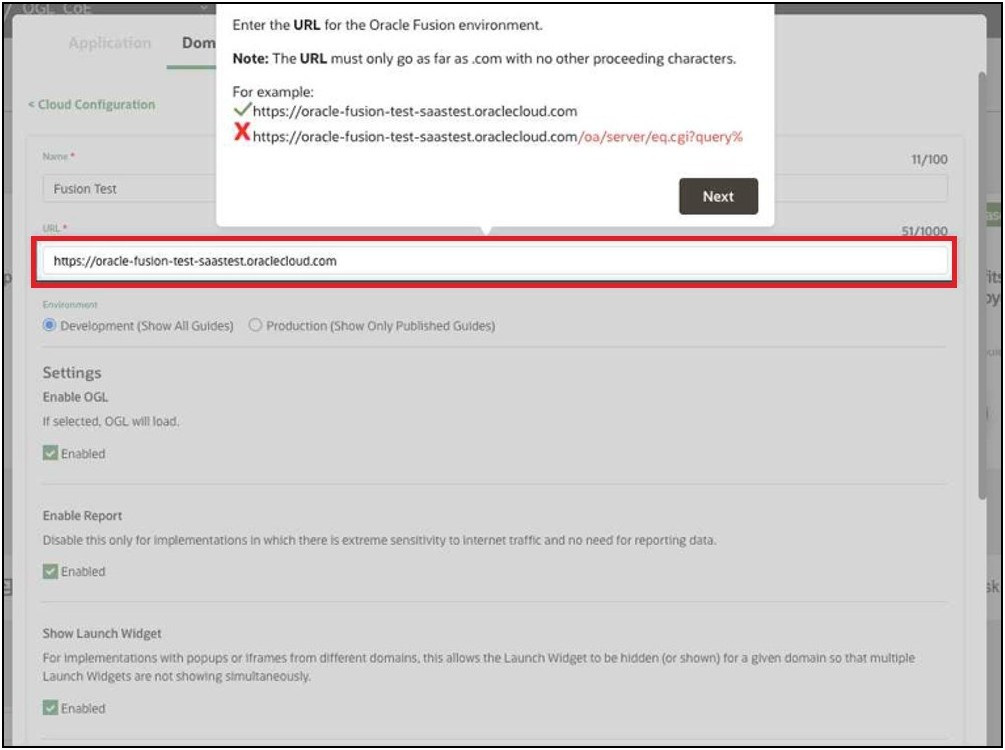Click the green checkmark example URL
This screenshot has height=750, width=1005.
point(415,112)
